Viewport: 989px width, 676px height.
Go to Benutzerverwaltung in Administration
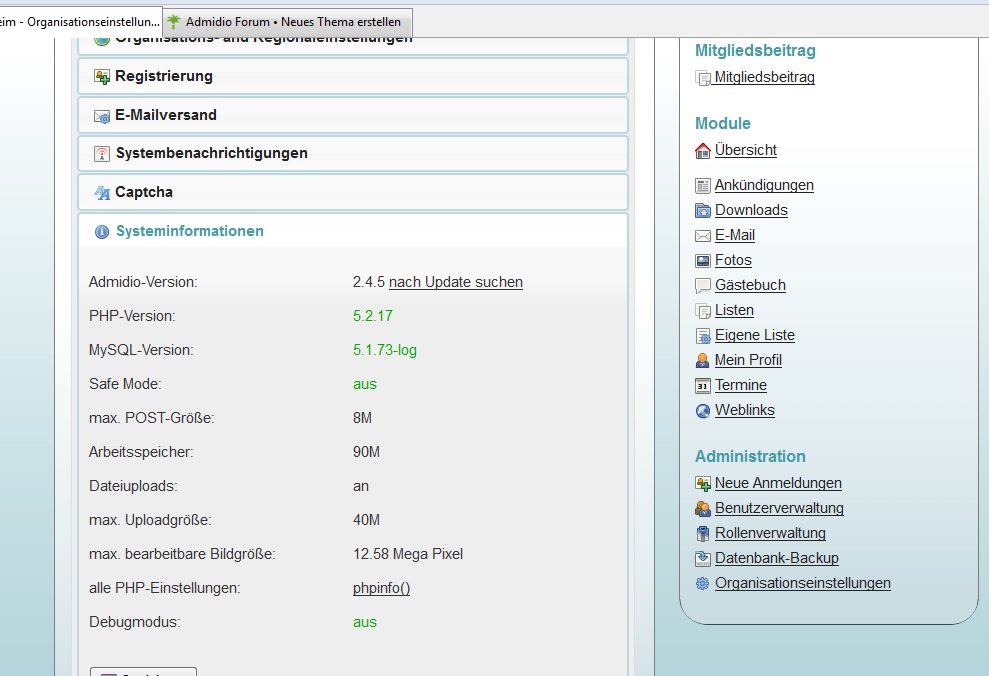point(779,508)
